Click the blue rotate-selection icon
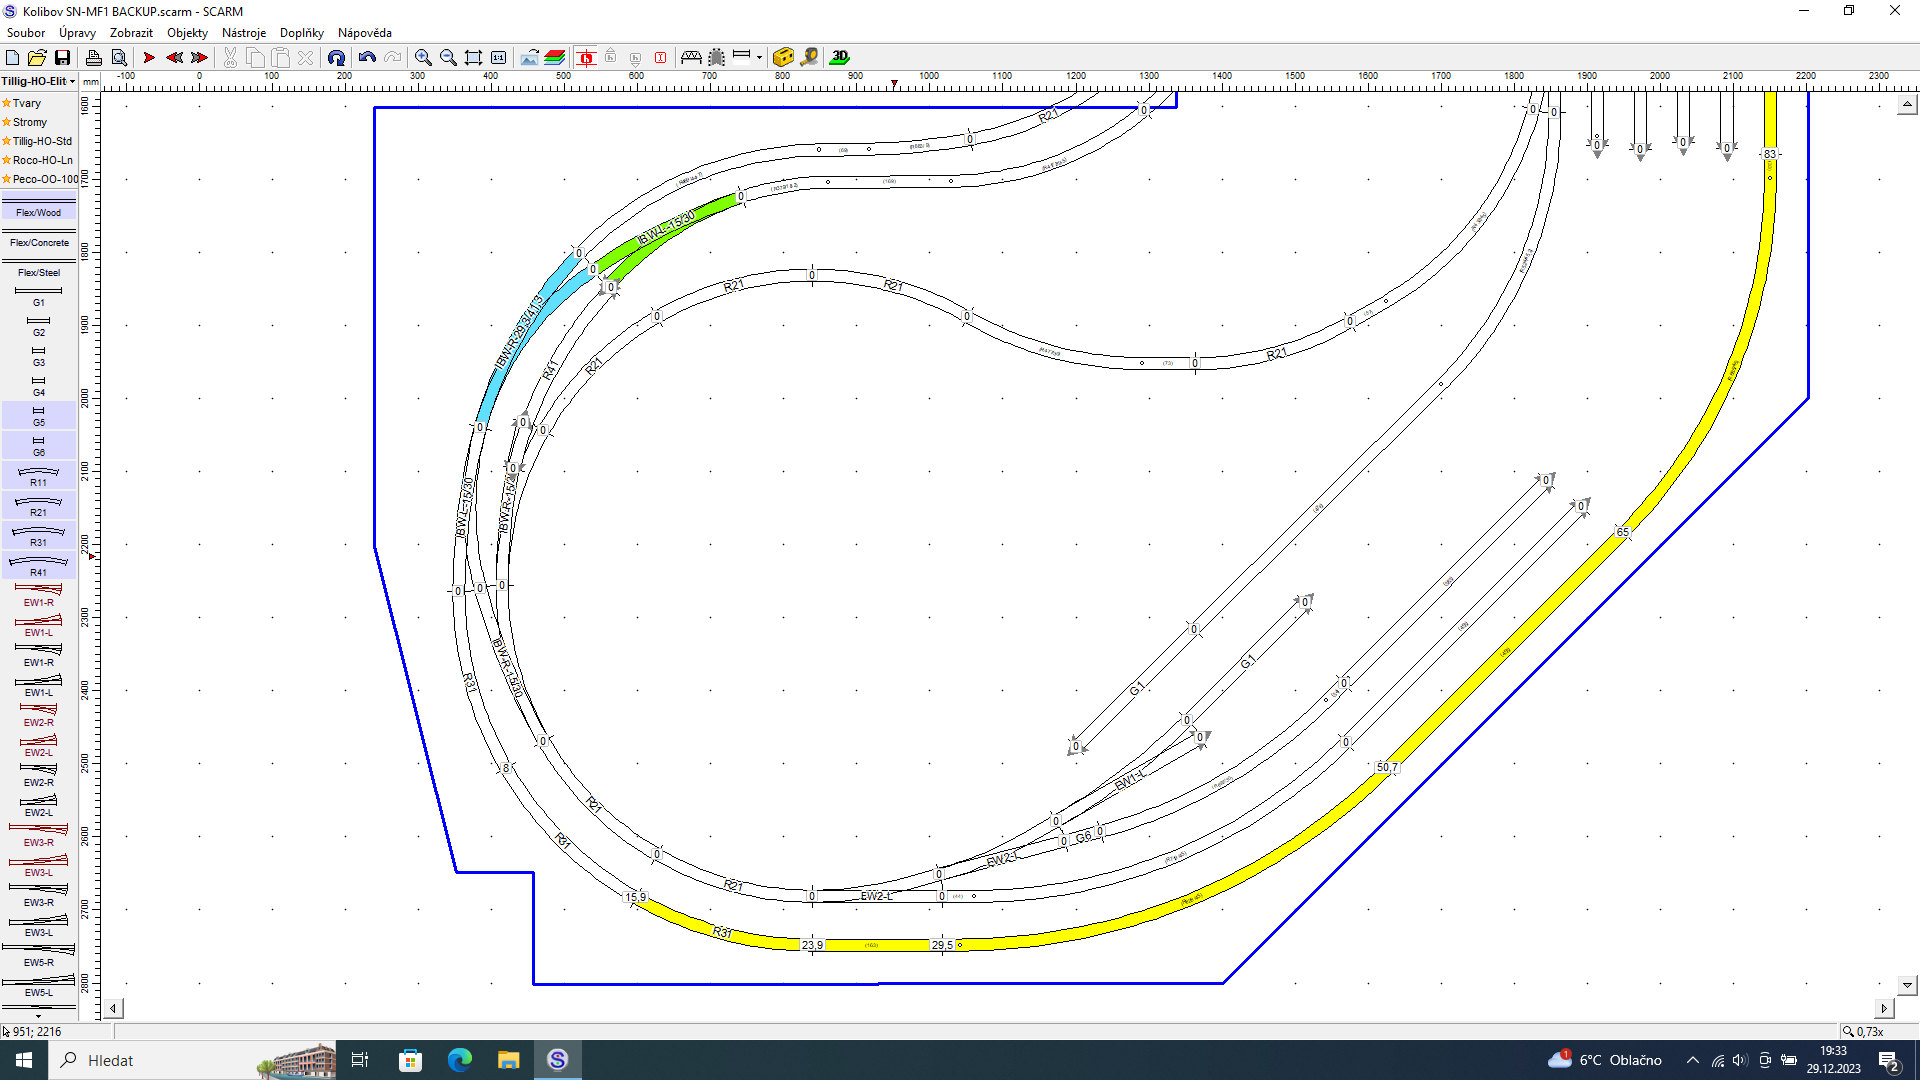Image resolution: width=1920 pixels, height=1080 pixels. [336, 57]
